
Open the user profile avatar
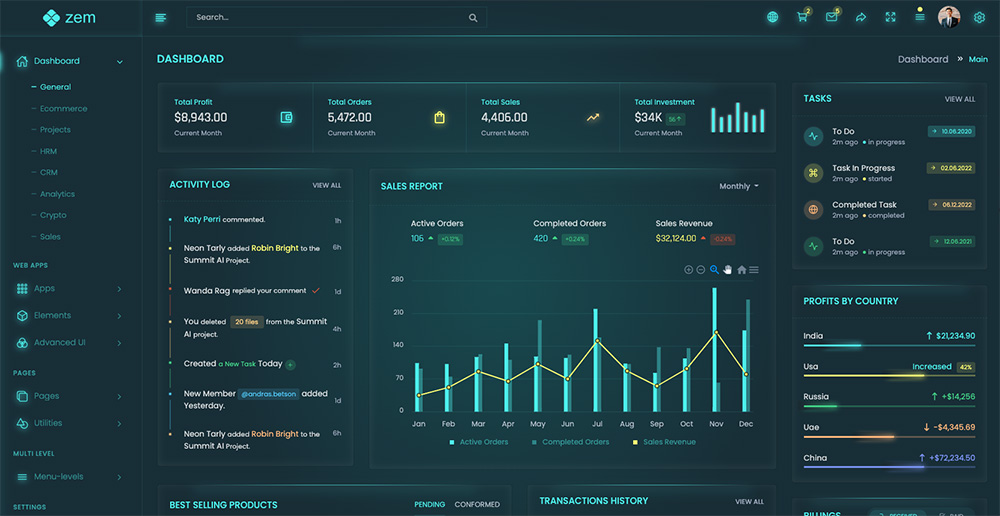tap(949, 17)
